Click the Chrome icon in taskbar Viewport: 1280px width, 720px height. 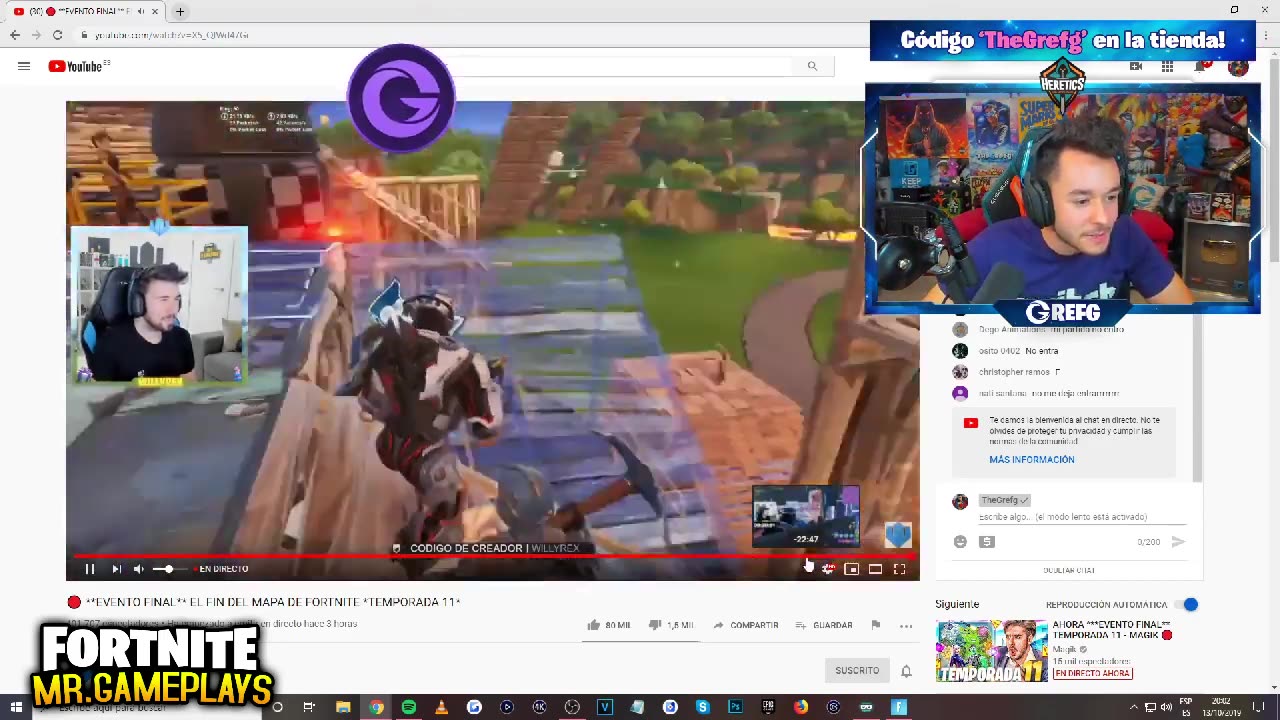(x=376, y=707)
